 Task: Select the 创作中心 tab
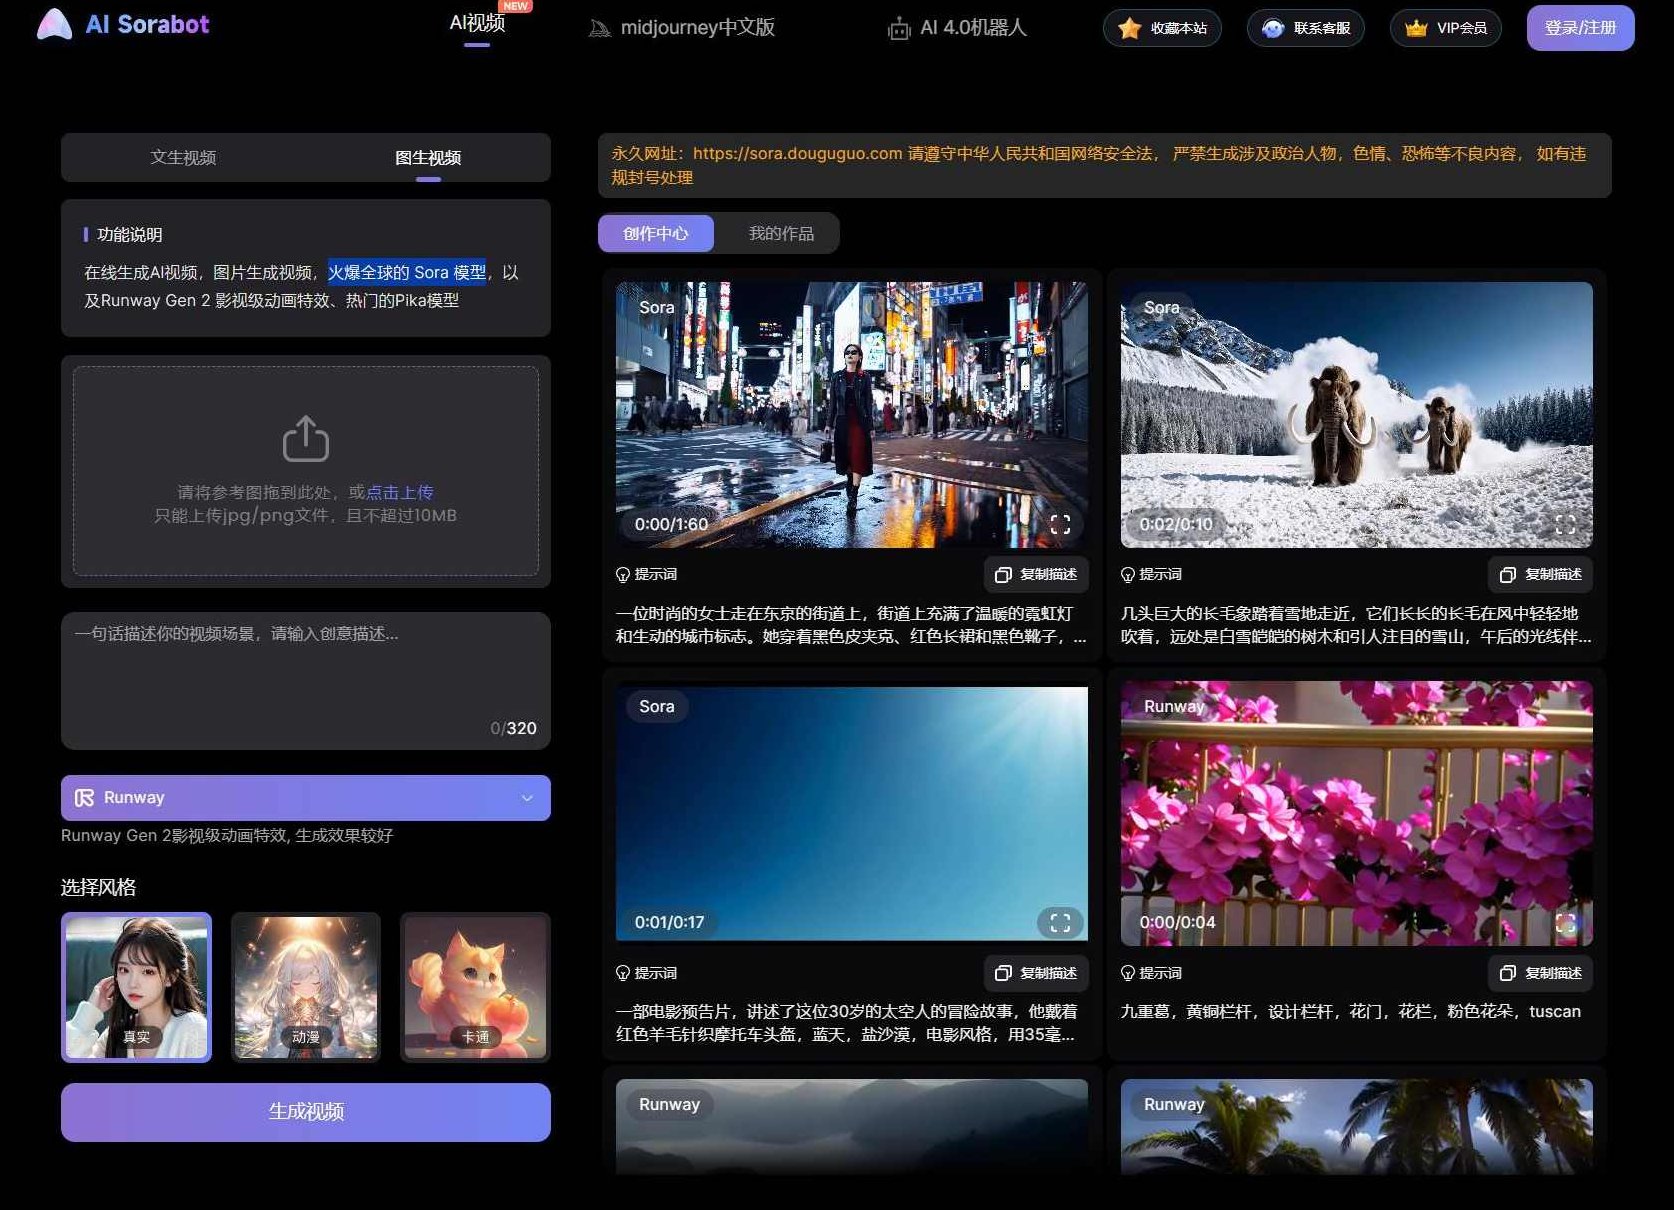pos(656,233)
